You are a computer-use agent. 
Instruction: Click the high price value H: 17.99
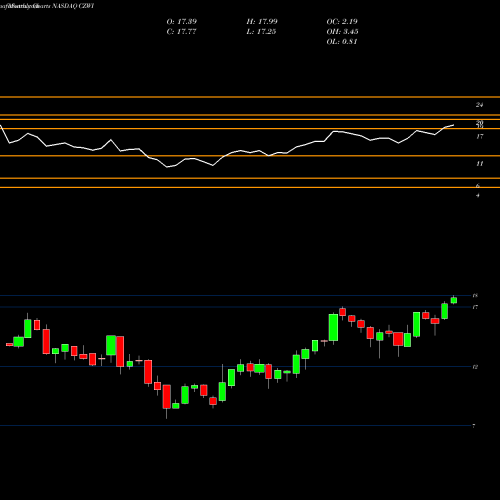(x=262, y=22)
